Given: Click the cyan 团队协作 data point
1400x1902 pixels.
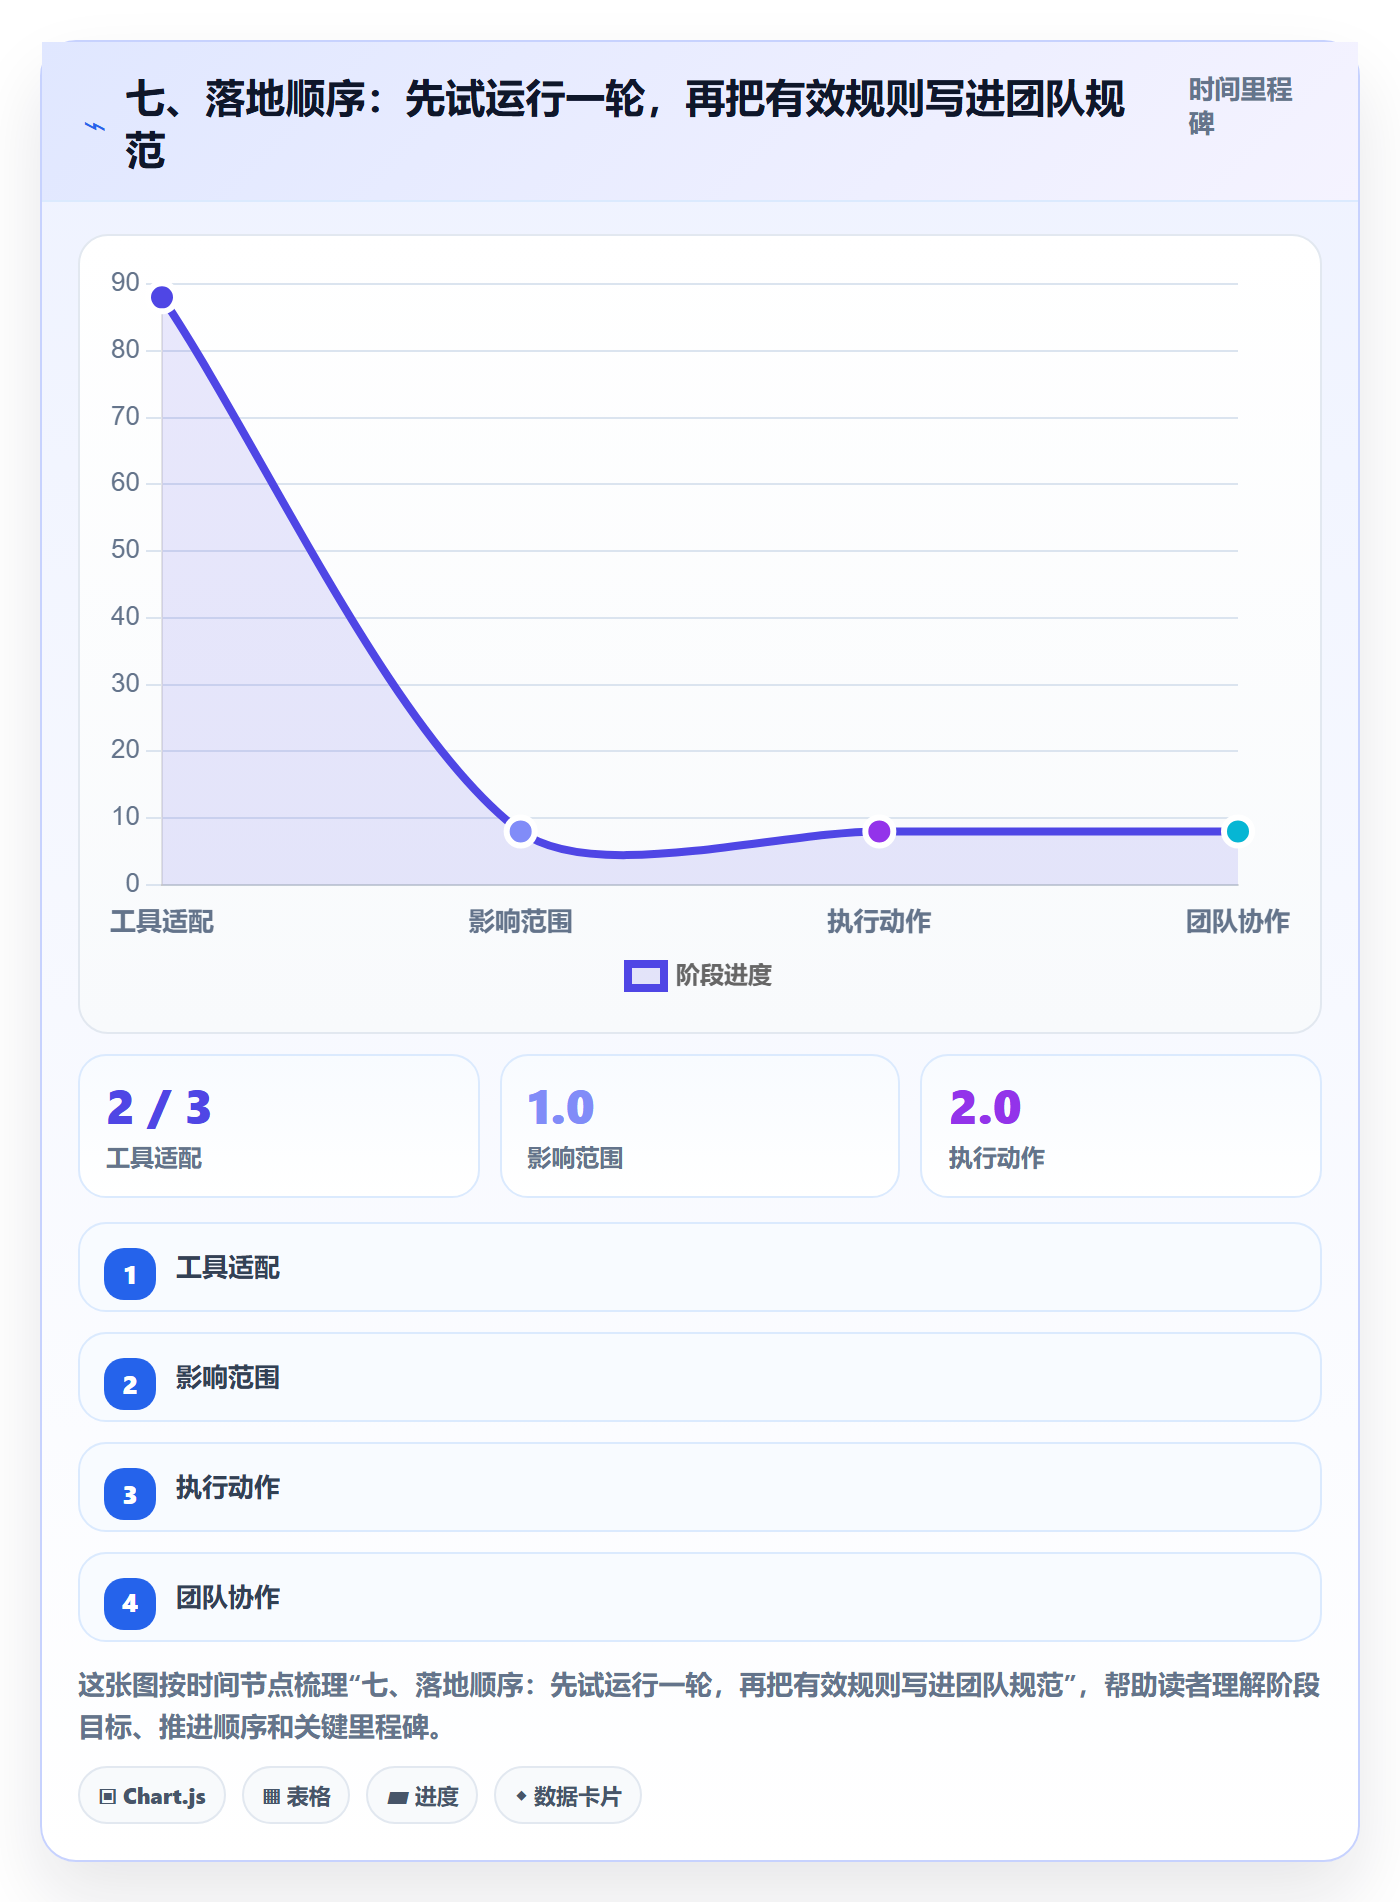Looking at the screenshot, I should coord(1237,831).
